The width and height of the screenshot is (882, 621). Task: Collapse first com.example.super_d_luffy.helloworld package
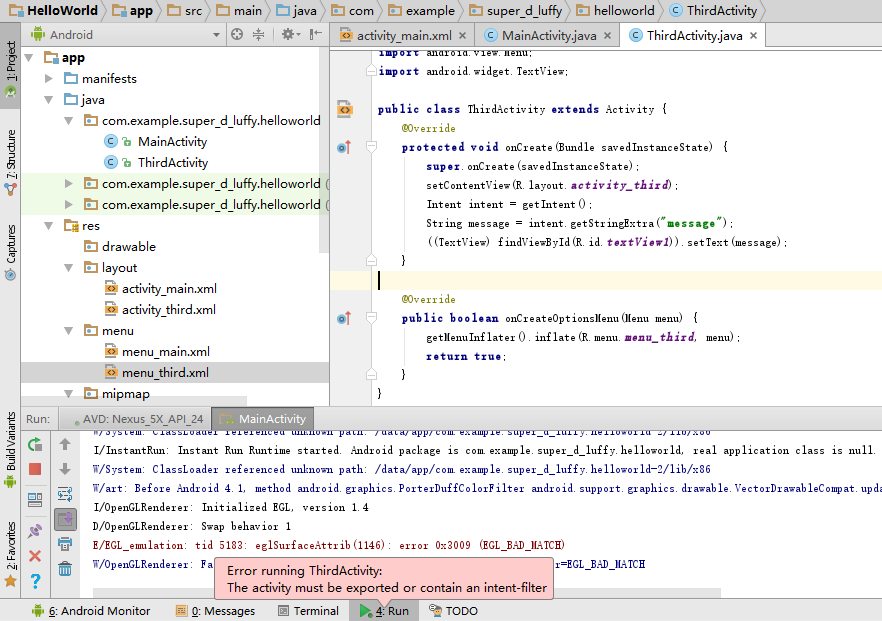coord(69,120)
